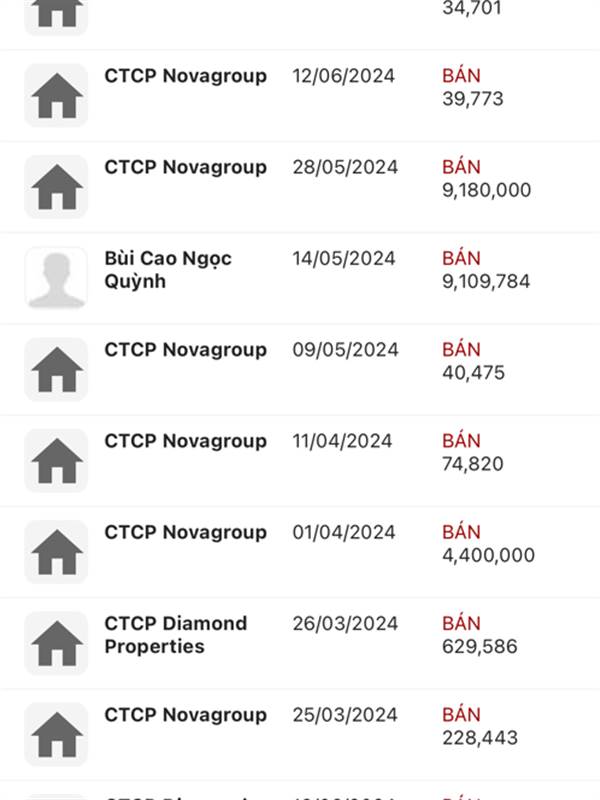Select the date 26/03/2024
The width and height of the screenshot is (600, 800).
(x=345, y=623)
